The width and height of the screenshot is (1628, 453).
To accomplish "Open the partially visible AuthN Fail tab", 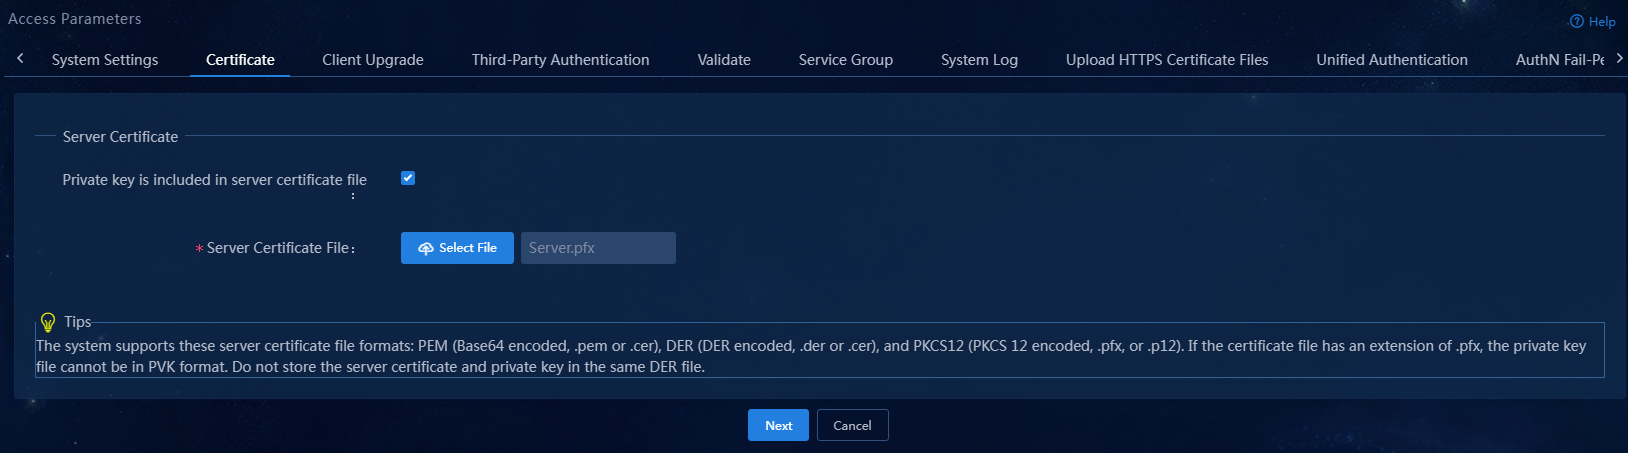I will (1559, 60).
